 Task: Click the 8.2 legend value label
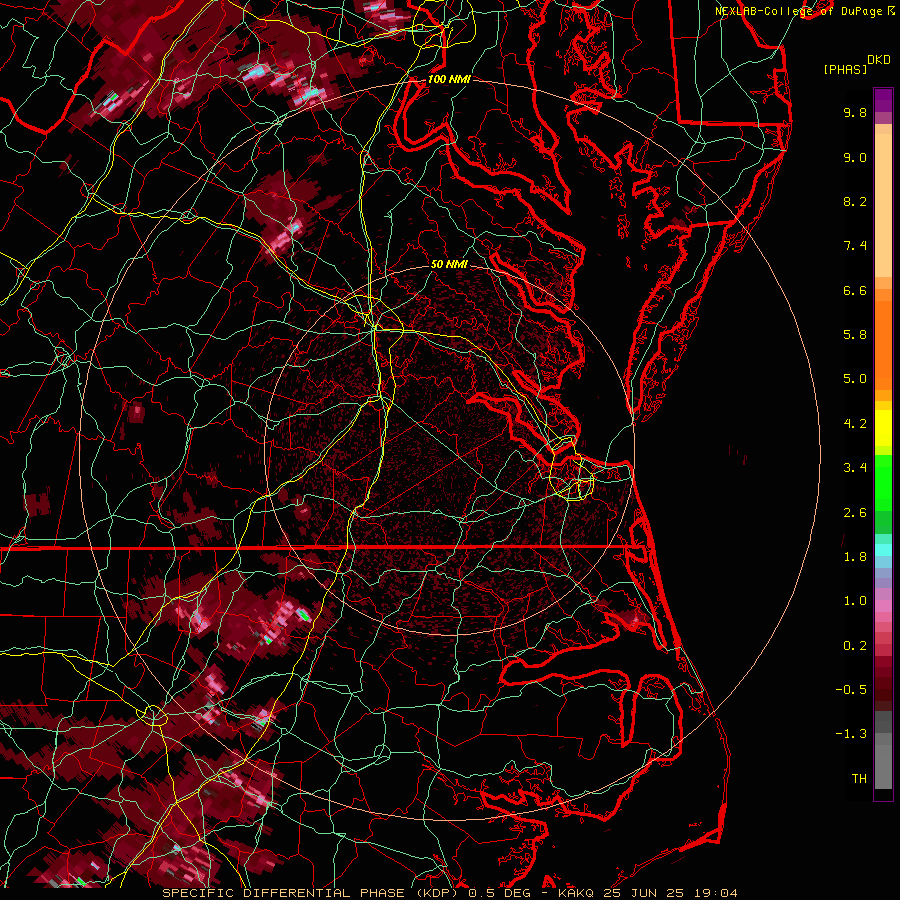coord(855,201)
